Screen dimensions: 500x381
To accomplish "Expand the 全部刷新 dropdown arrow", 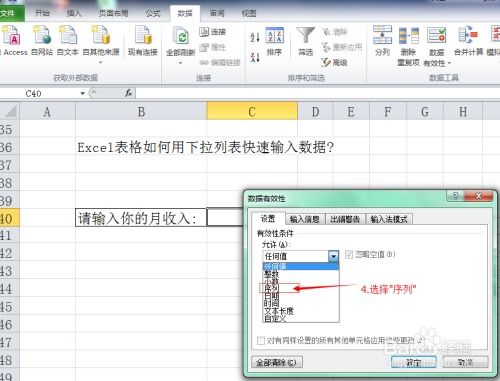I will (x=181, y=63).
